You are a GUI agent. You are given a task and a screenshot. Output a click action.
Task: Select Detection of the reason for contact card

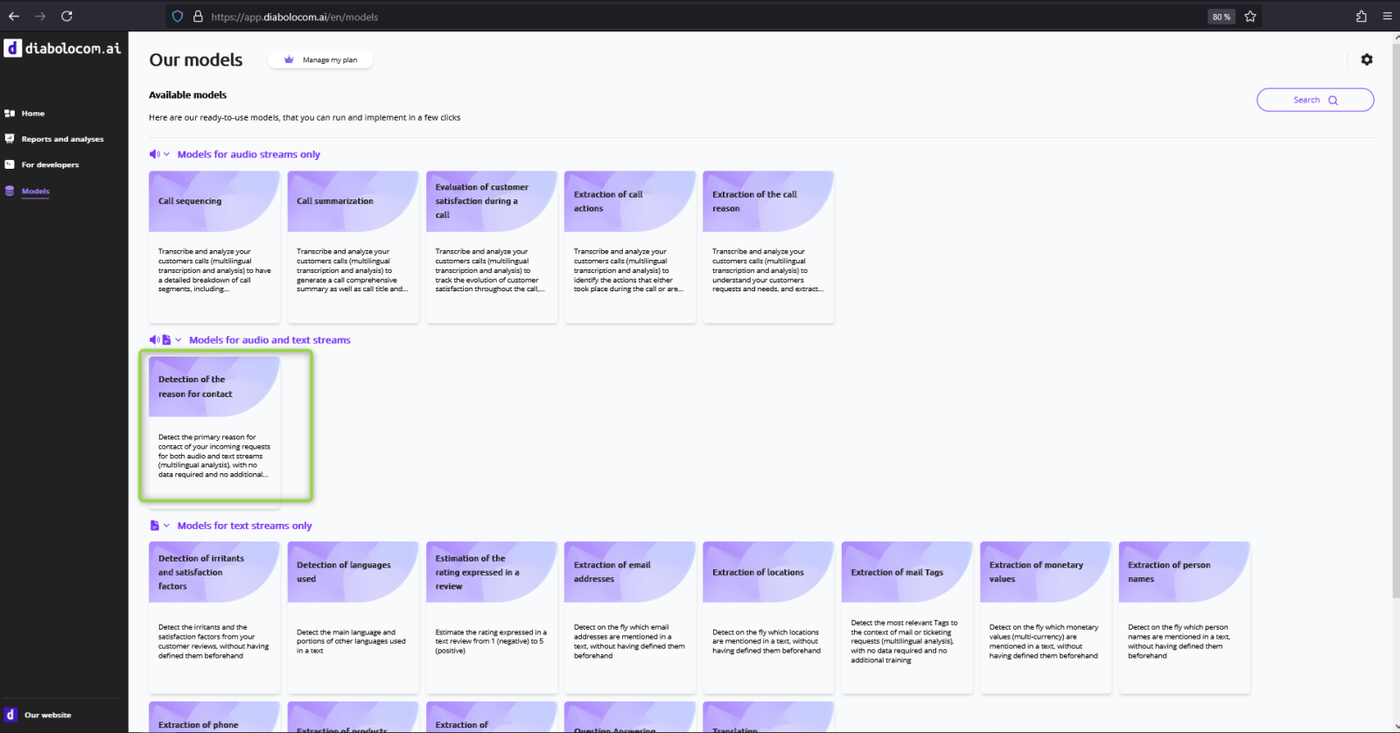(x=214, y=426)
